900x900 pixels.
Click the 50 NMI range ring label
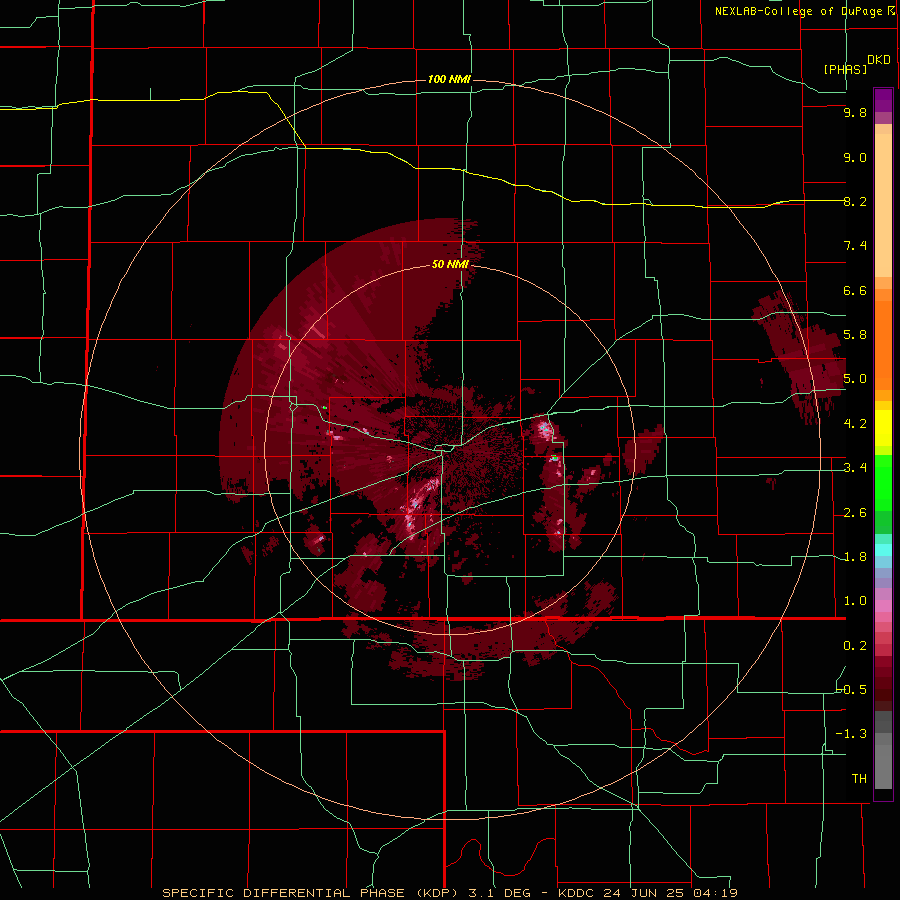450,264
